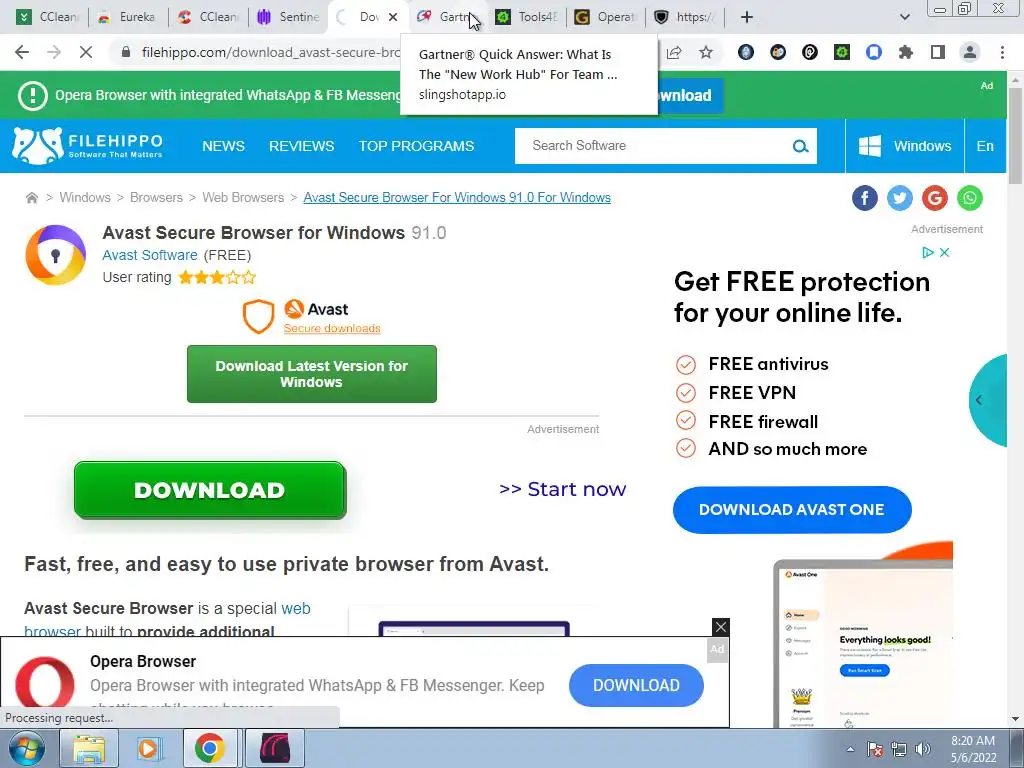The image size is (1024, 768).
Task: Close the Opera Browser bottom ad
Action: pyautogui.click(x=720, y=627)
